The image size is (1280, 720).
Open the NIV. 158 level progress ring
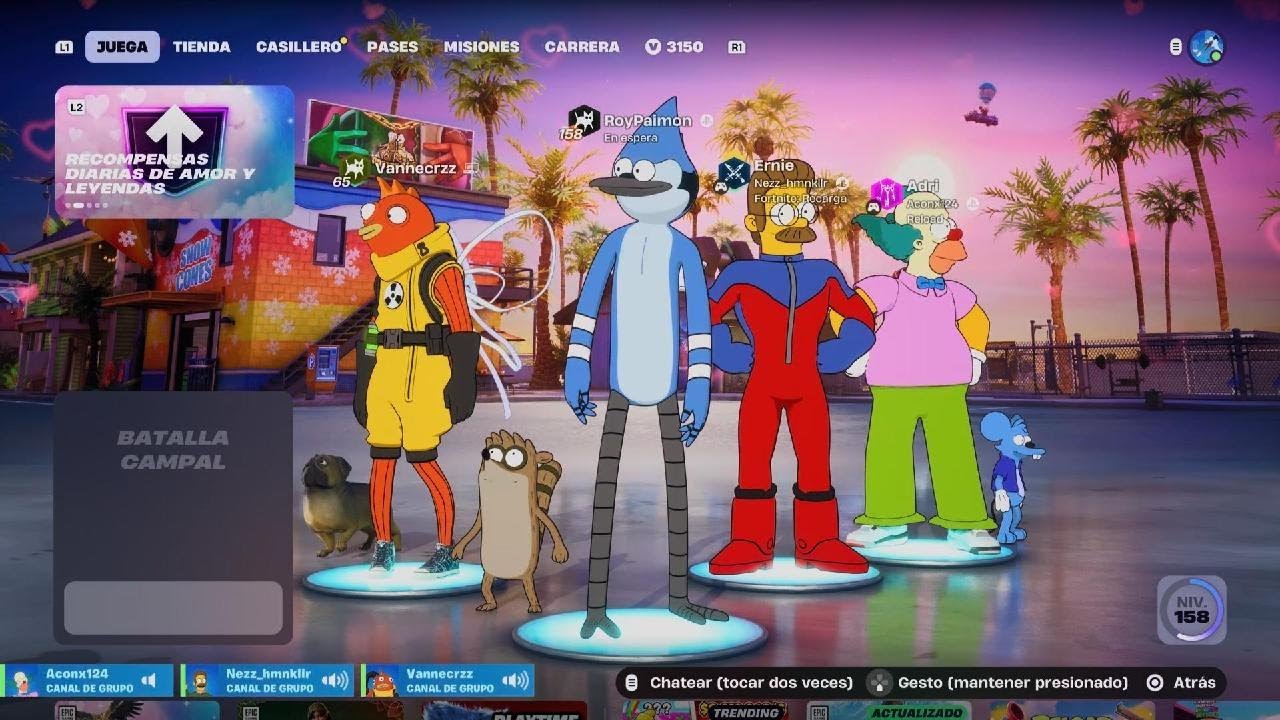click(1191, 610)
